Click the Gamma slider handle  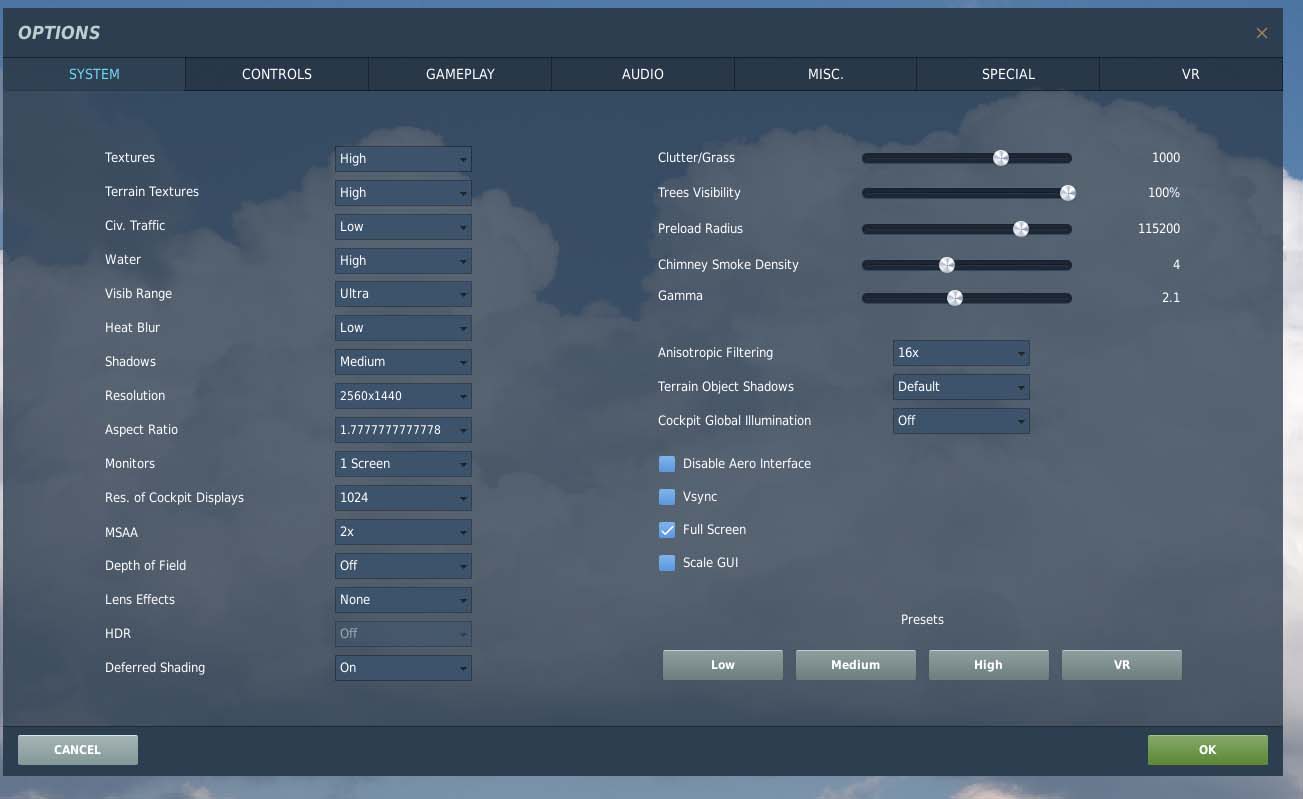954,298
